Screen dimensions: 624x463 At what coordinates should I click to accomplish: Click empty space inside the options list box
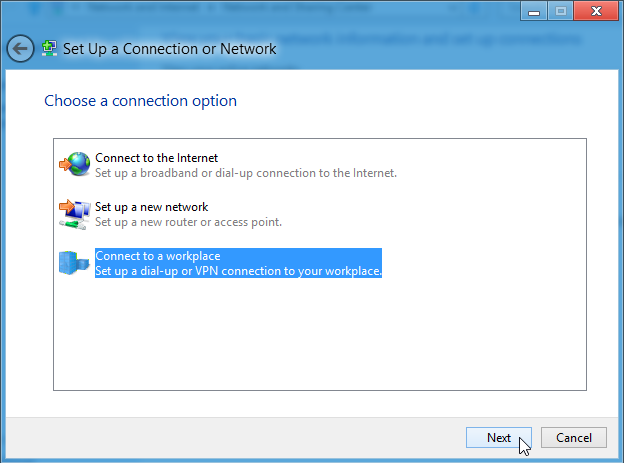click(320, 334)
